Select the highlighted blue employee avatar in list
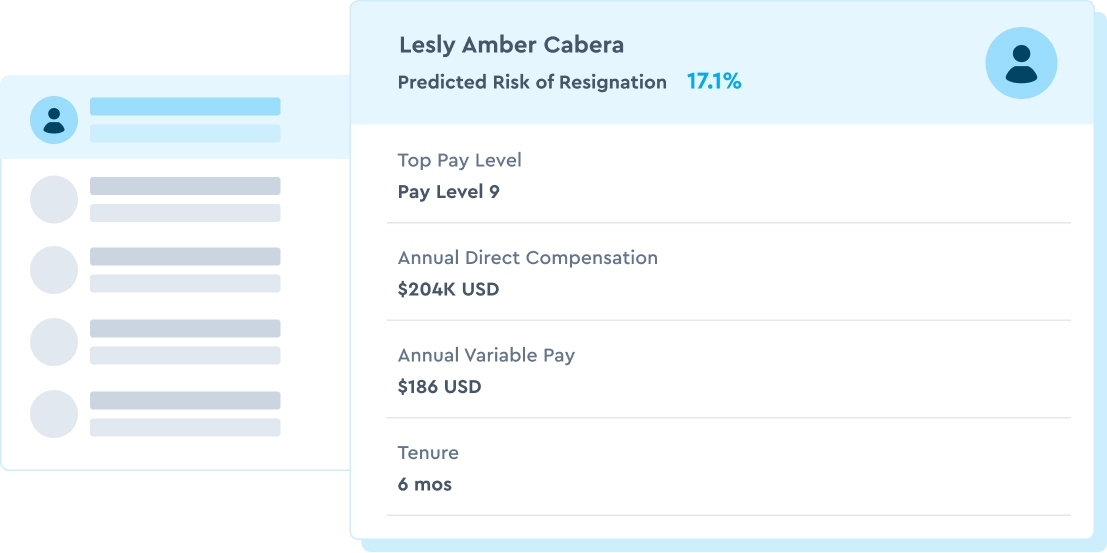Screen dimensions: 1107x553 click(x=54, y=120)
